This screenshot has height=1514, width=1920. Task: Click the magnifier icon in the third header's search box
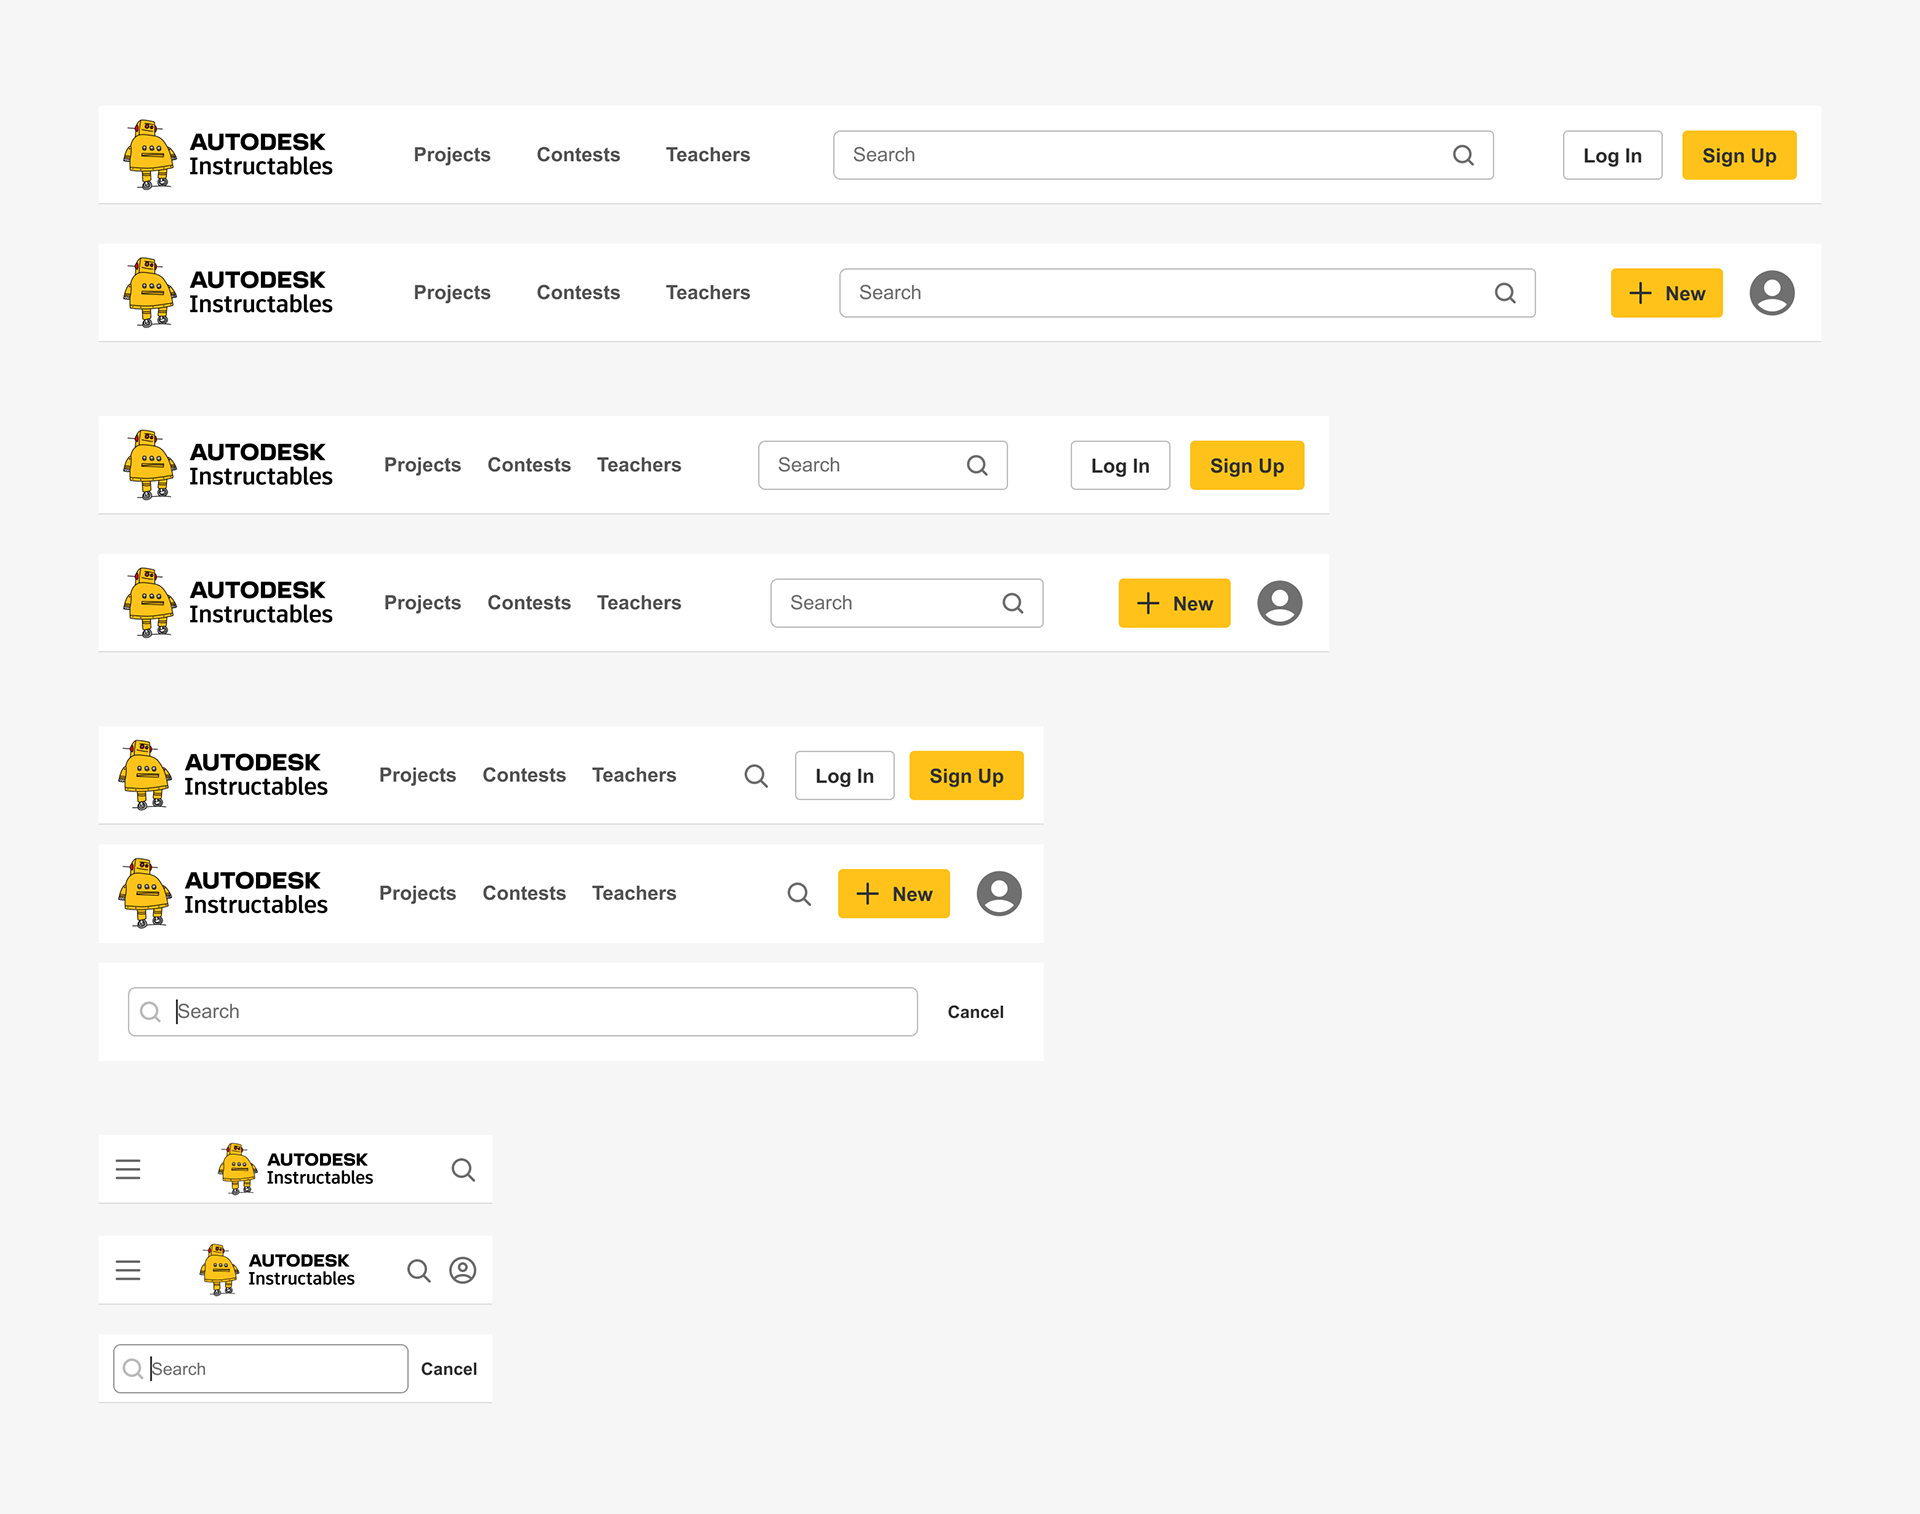(977, 465)
